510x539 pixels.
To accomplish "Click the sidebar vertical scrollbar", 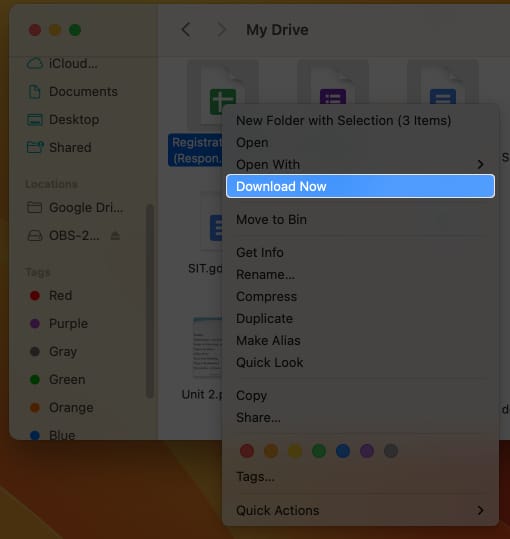I will [x=149, y=301].
